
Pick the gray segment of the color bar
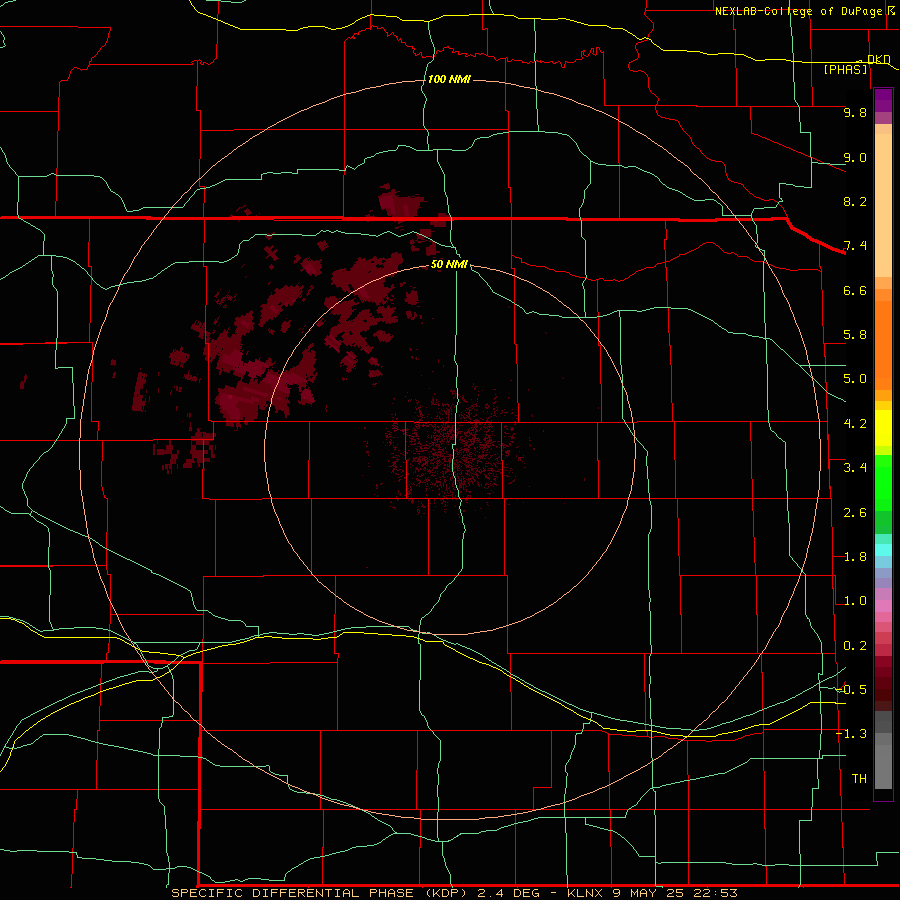(883, 750)
